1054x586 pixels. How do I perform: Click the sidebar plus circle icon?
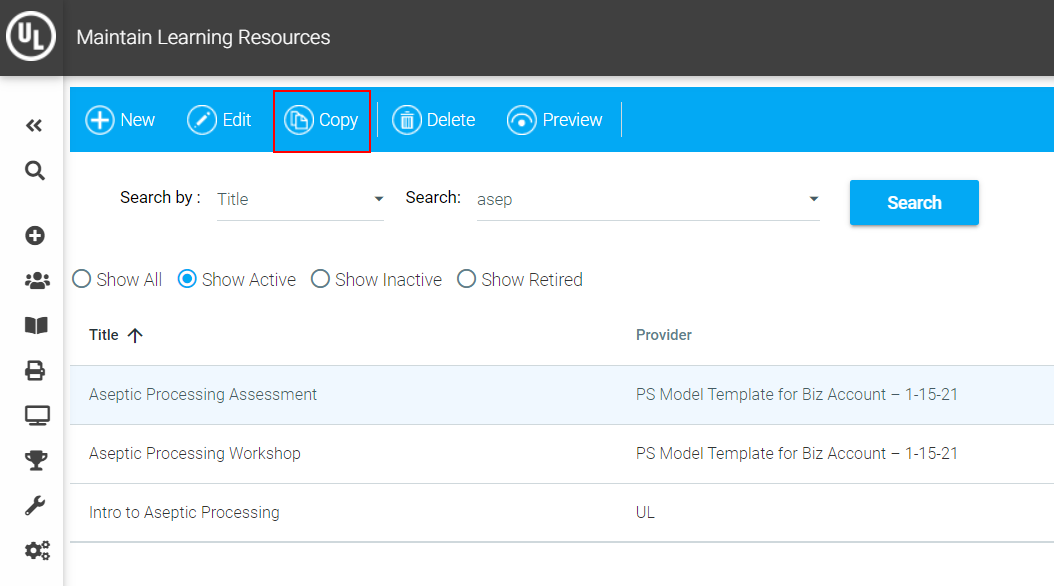coord(35,236)
